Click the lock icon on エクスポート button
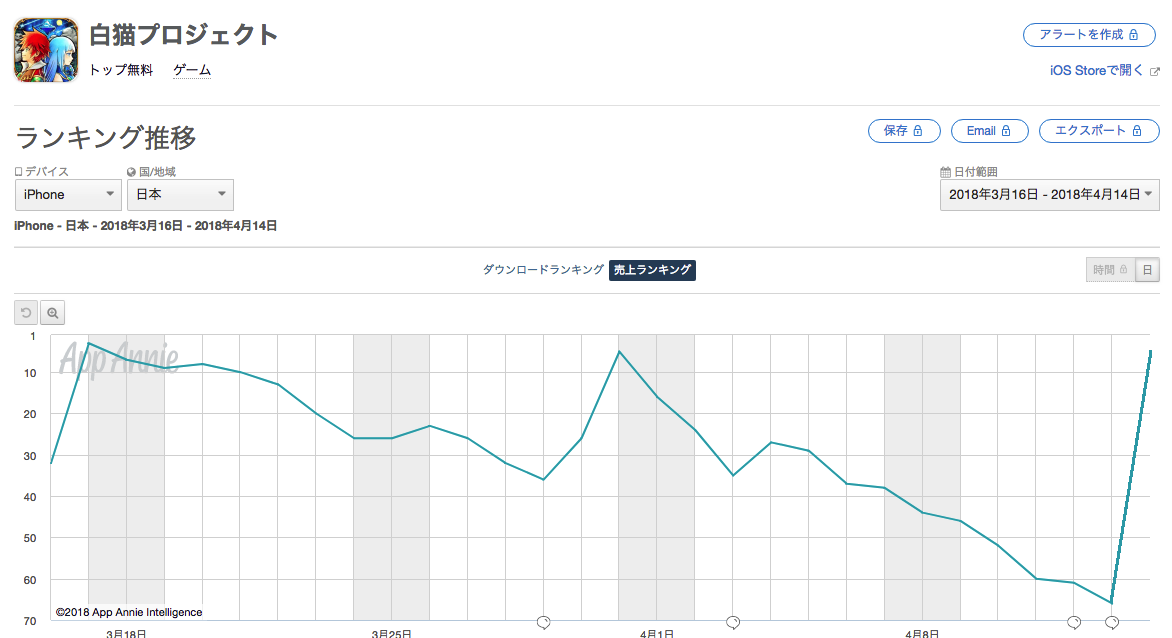1172x638 pixels. pos(1137,131)
